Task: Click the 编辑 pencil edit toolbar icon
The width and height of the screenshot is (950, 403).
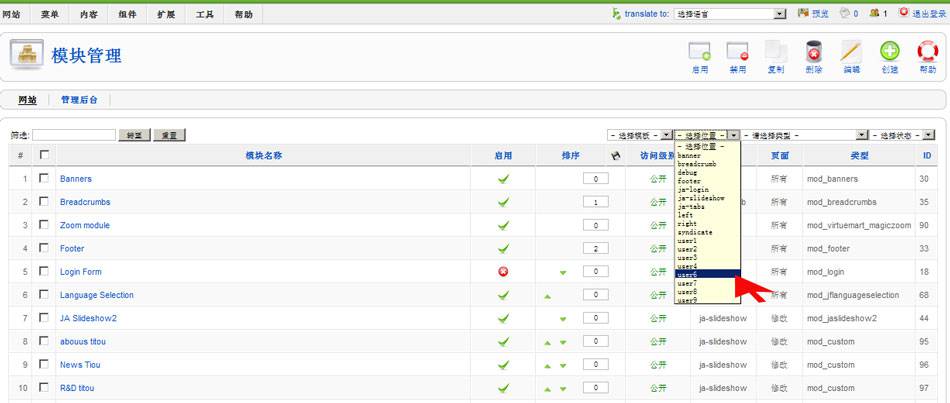Action: (x=851, y=52)
